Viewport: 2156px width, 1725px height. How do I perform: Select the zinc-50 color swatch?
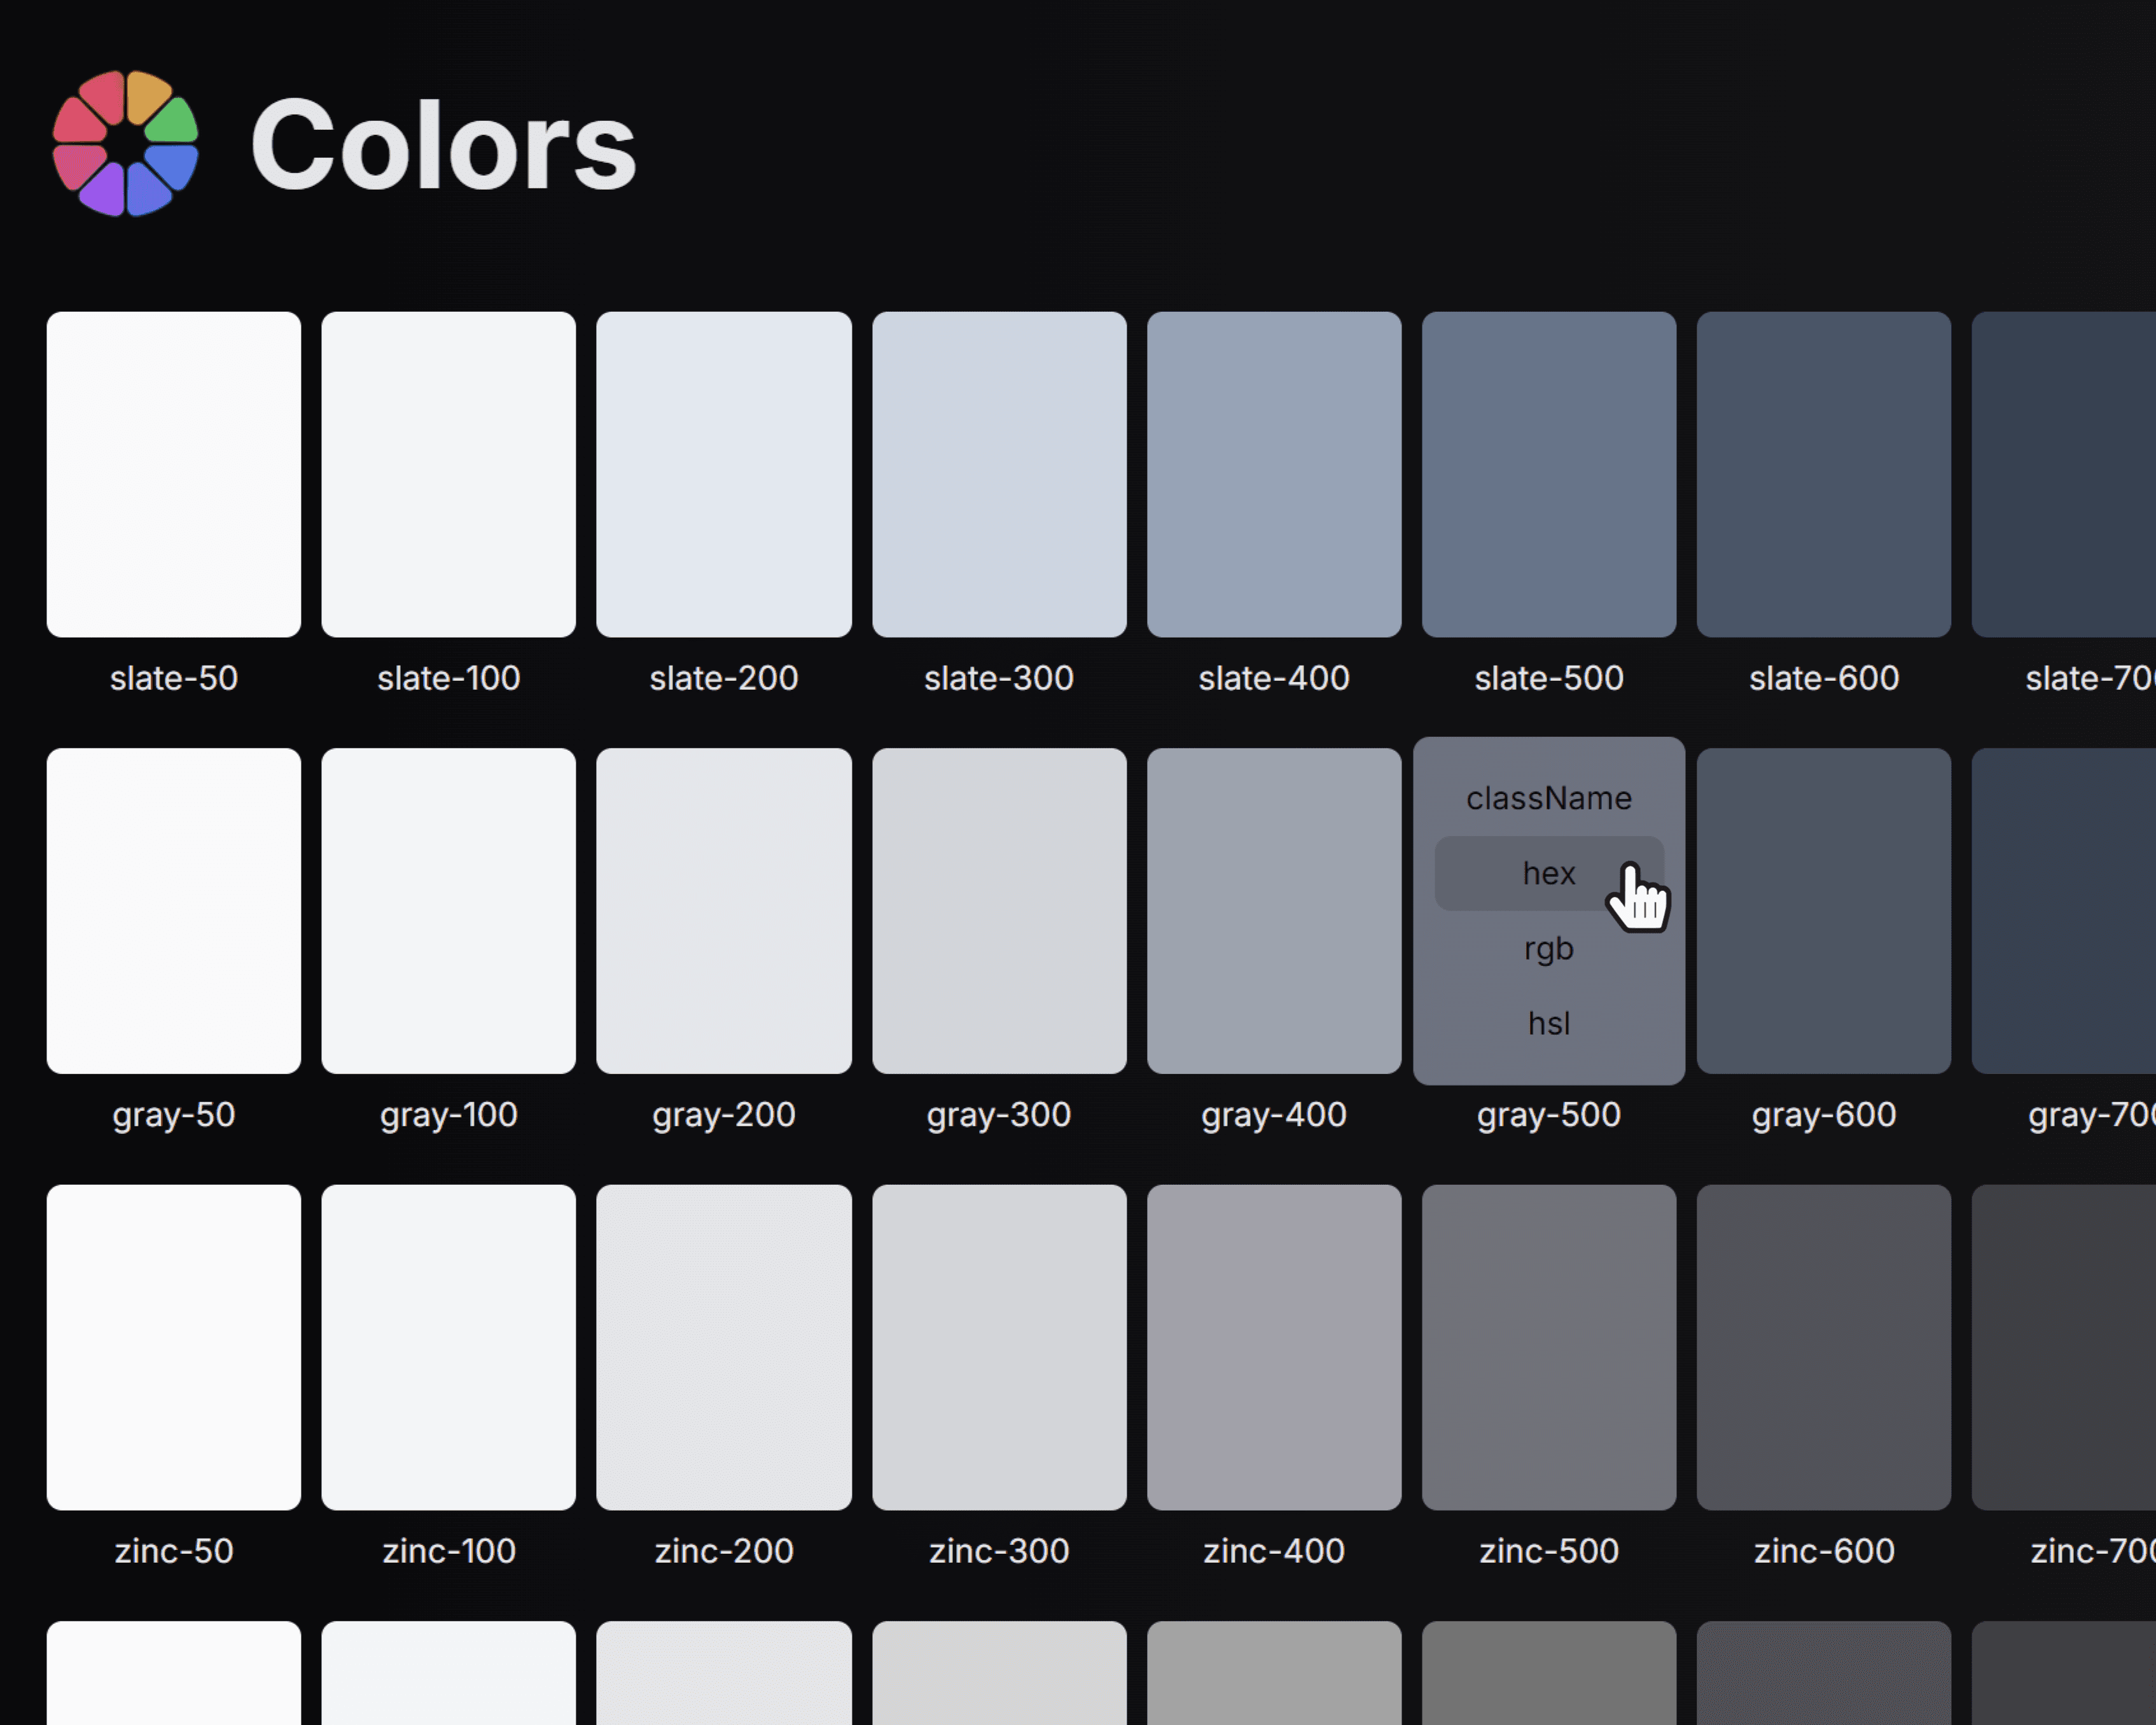click(x=174, y=1347)
